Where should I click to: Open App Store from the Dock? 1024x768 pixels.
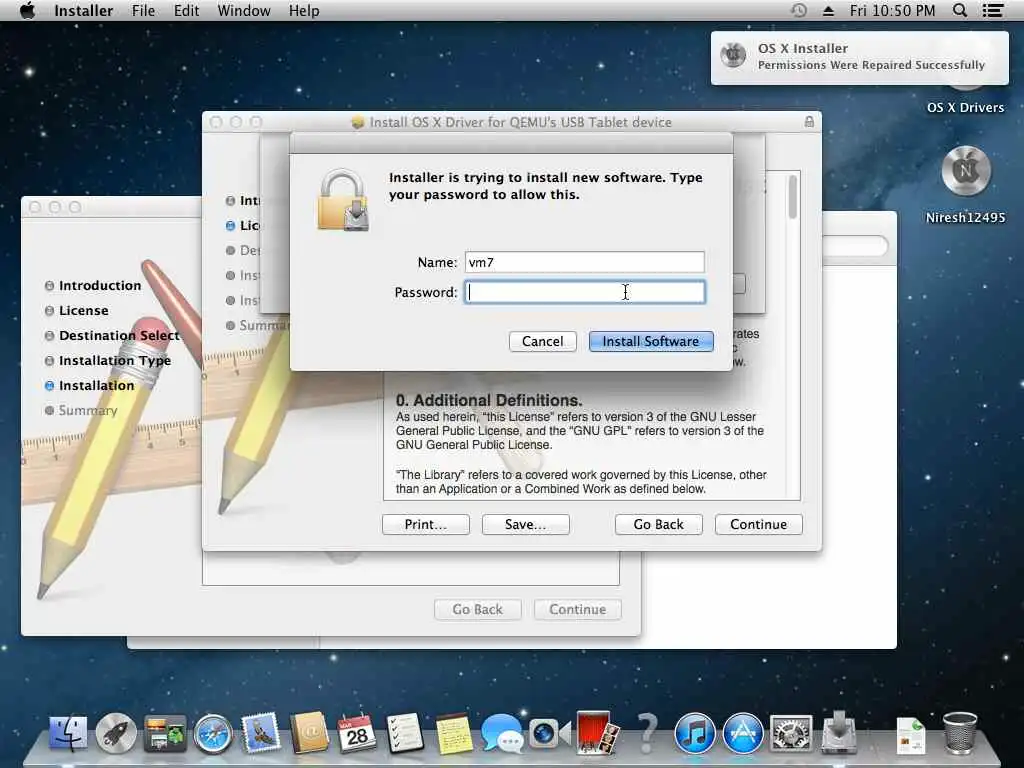click(743, 733)
